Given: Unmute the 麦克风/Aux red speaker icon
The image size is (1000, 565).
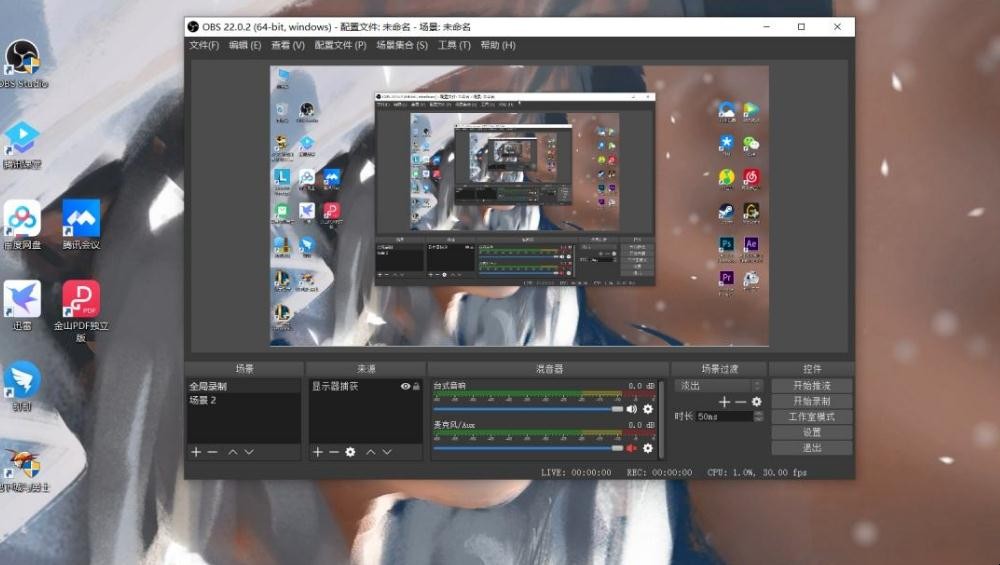Looking at the screenshot, I should point(632,448).
